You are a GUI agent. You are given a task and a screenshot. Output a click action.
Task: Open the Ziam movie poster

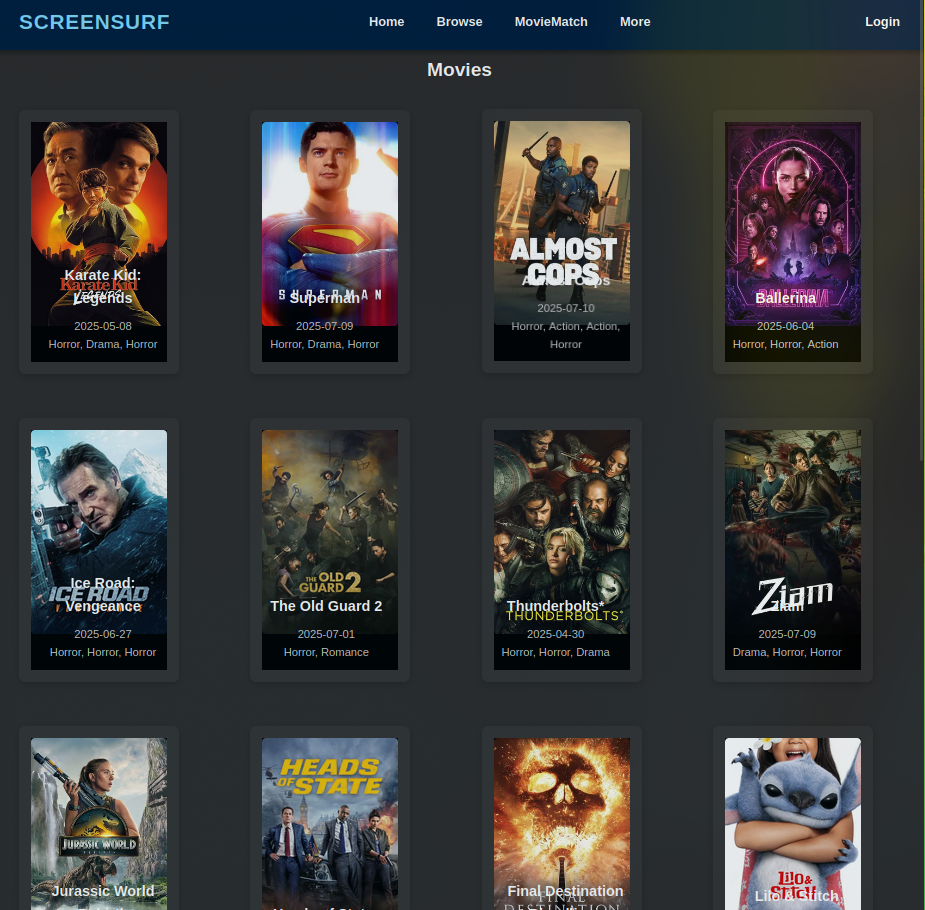[x=793, y=532]
